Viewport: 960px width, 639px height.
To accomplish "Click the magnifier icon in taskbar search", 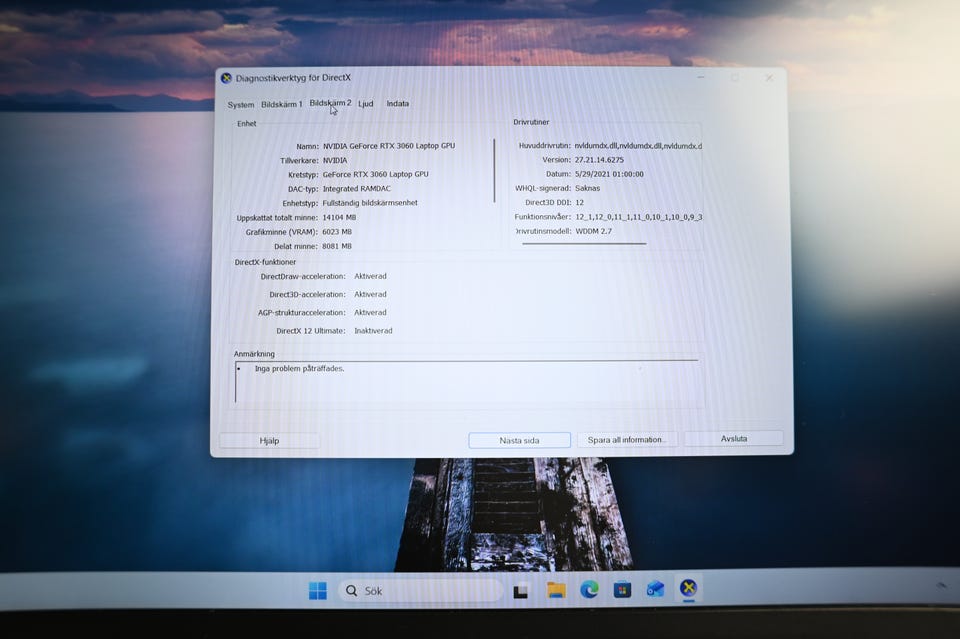I will [x=351, y=591].
